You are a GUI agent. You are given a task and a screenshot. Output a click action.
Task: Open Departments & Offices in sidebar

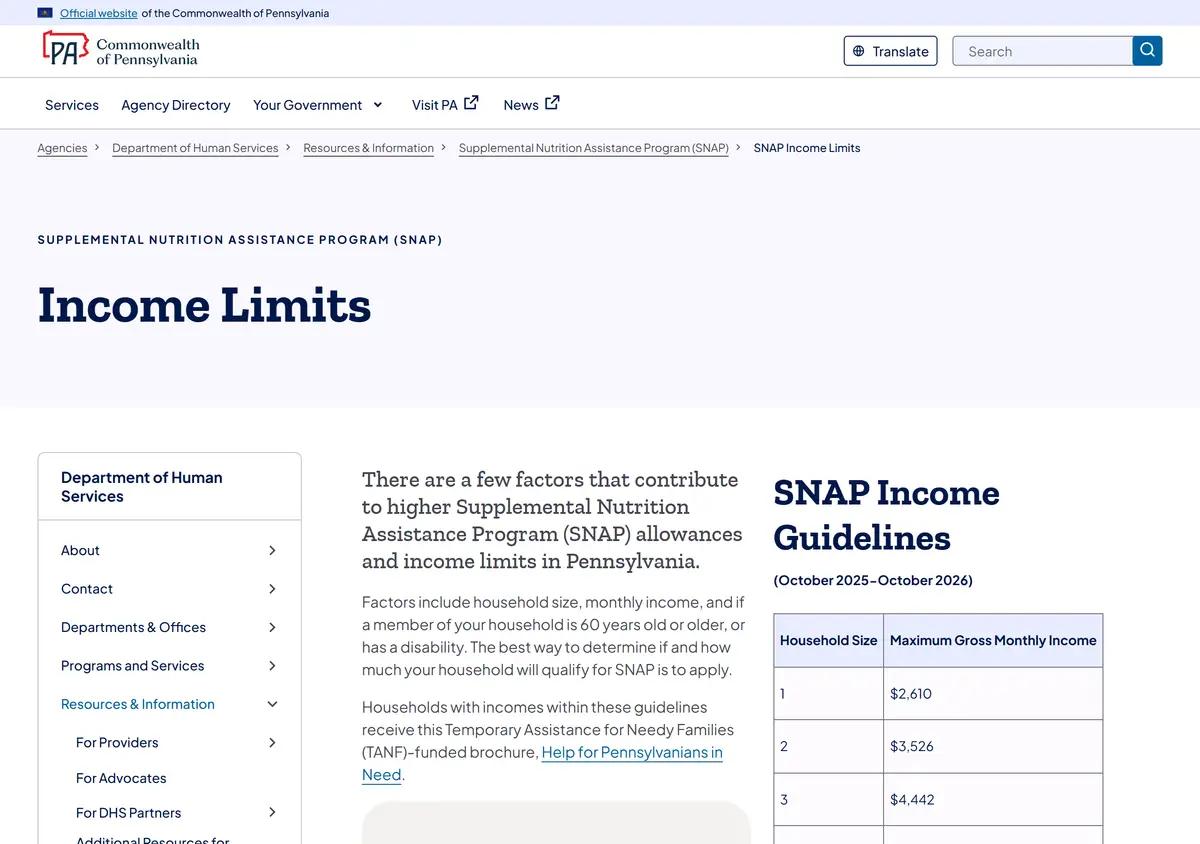tap(133, 627)
